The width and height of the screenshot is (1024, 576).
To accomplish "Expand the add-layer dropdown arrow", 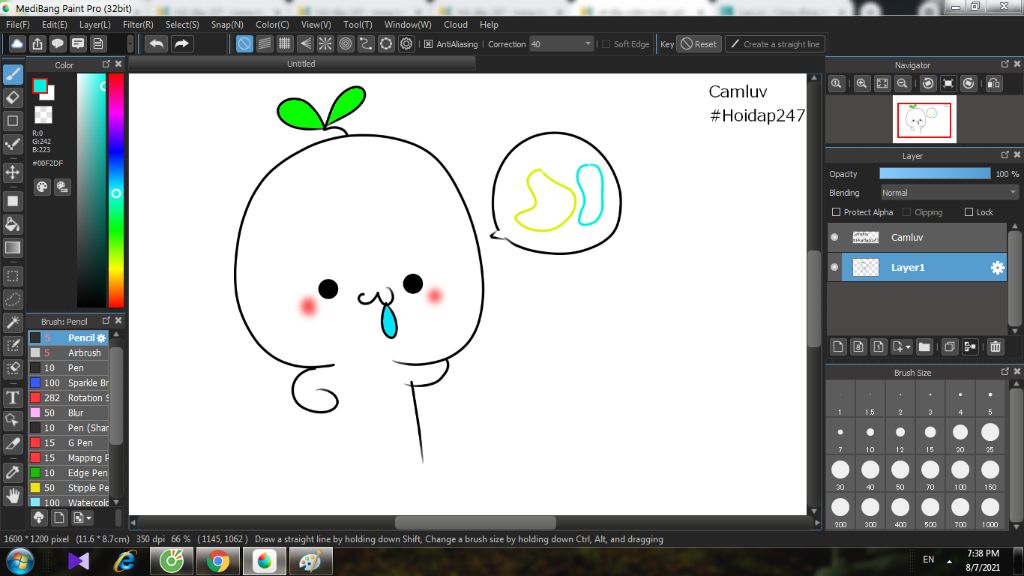I will click(908, 347).
